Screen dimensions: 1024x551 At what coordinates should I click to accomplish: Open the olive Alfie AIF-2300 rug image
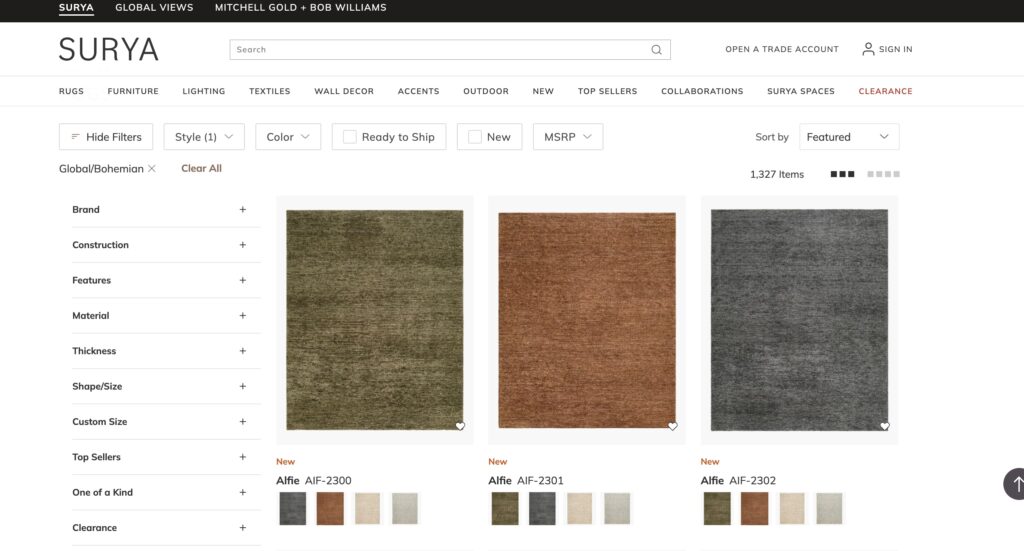(375, 320)
